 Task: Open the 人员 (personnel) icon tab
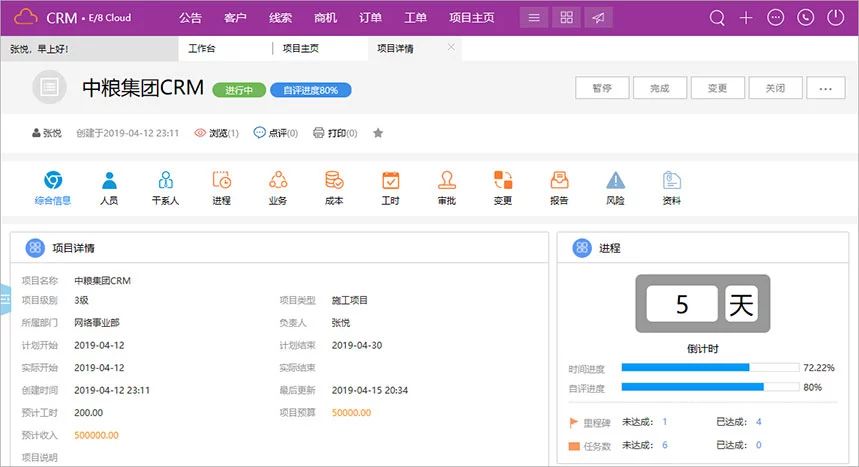coord(109,187)
